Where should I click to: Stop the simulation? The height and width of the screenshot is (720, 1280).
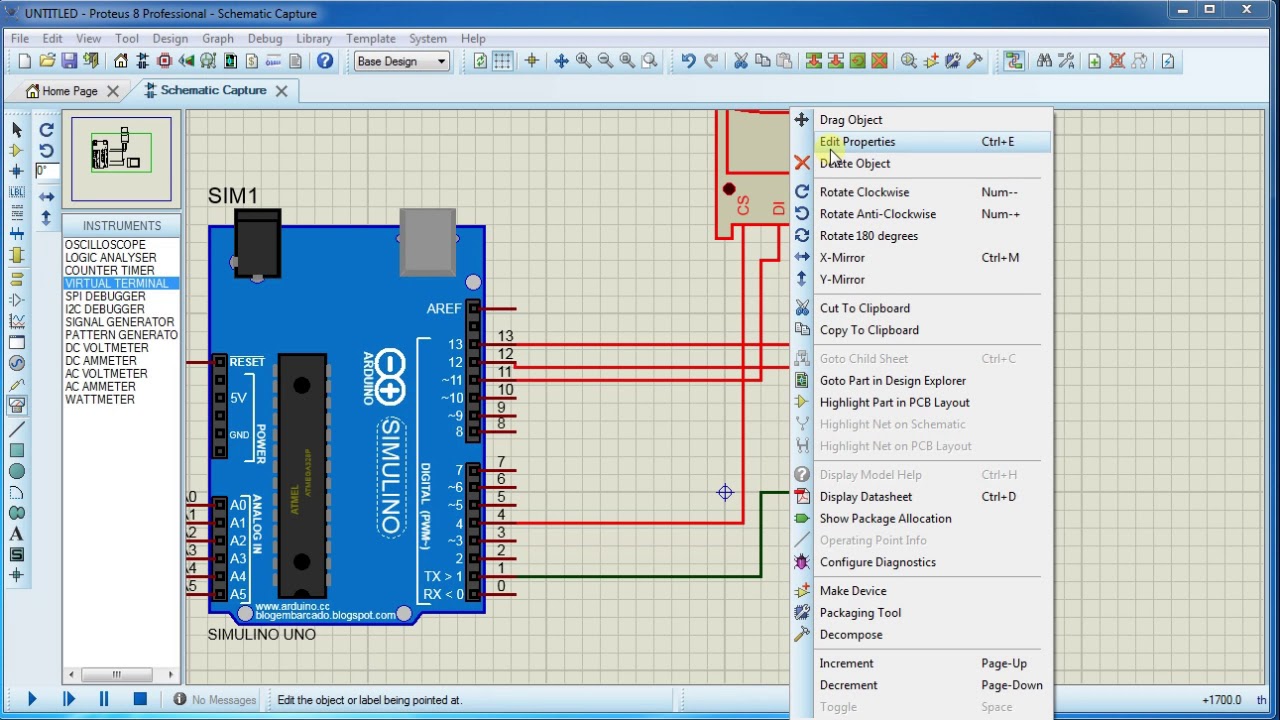(x=140, y=700)
